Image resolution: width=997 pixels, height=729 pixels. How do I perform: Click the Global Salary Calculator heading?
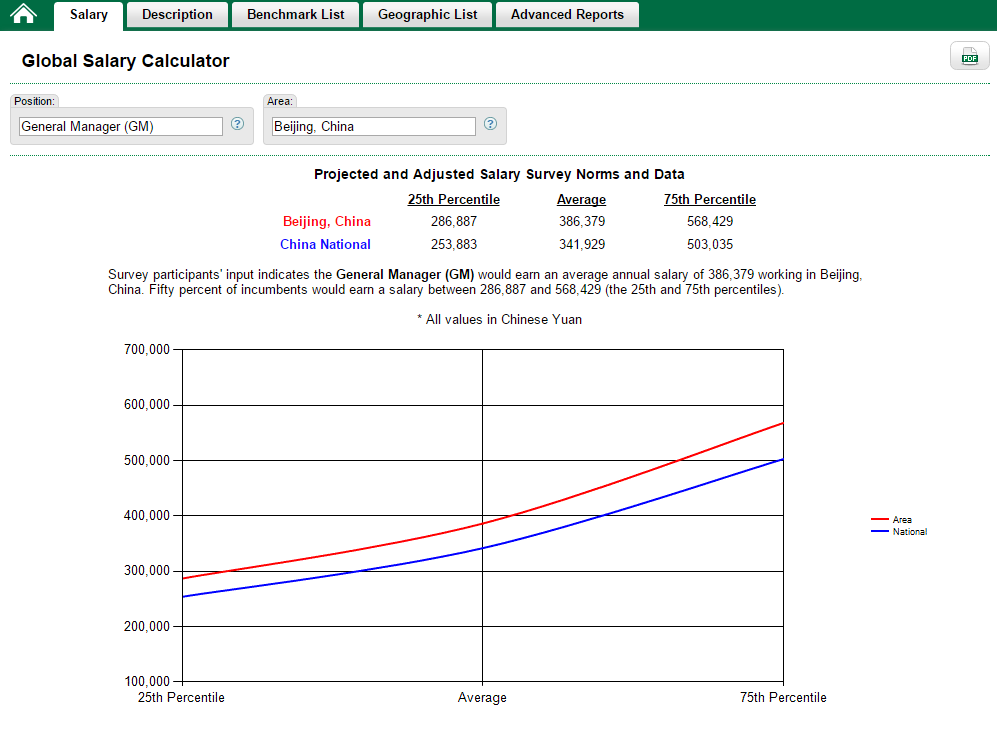coord(125,61)
